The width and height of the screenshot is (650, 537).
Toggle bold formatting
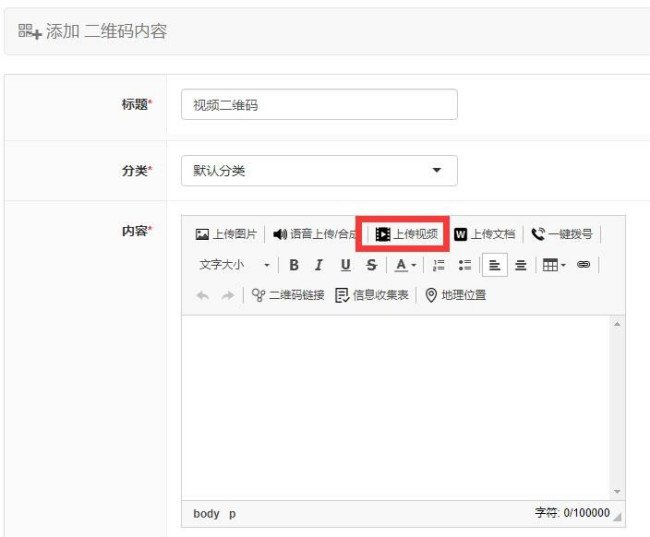(x=294, y=265)
